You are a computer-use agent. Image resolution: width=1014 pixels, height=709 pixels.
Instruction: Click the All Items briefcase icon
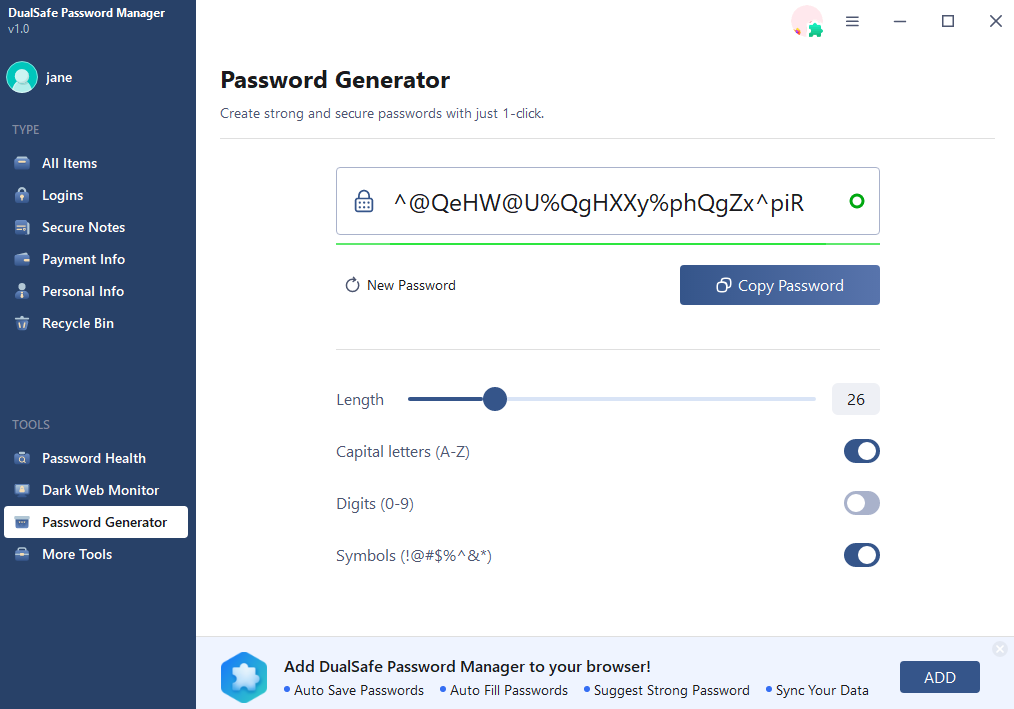[22, 163]
